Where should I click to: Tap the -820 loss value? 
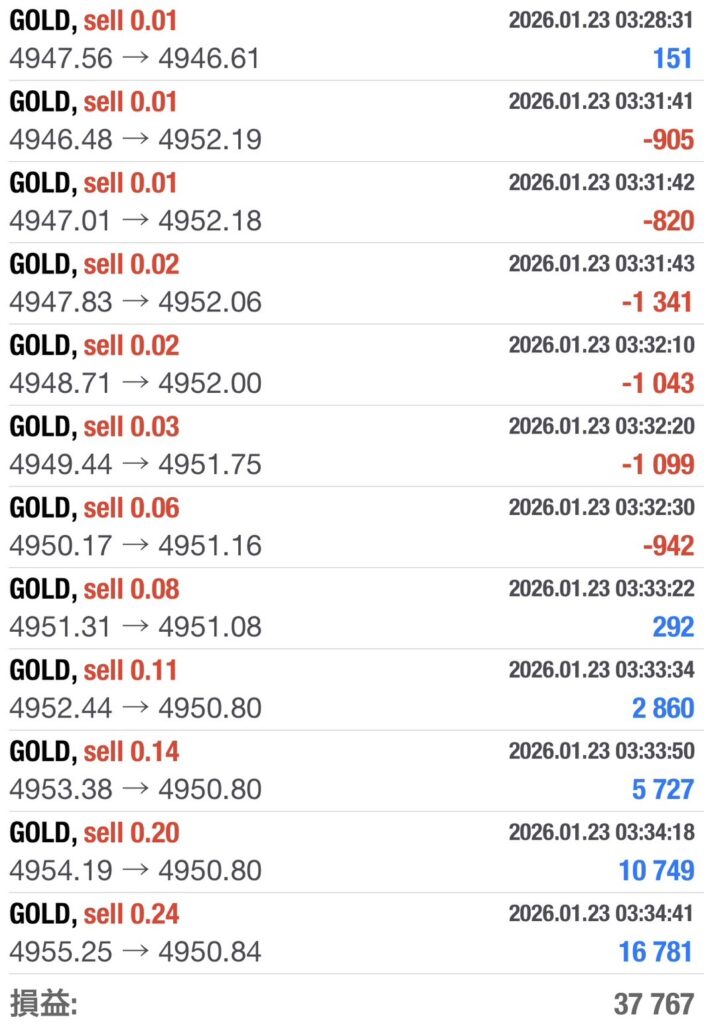pyautogui.click(x=668, y=221)
